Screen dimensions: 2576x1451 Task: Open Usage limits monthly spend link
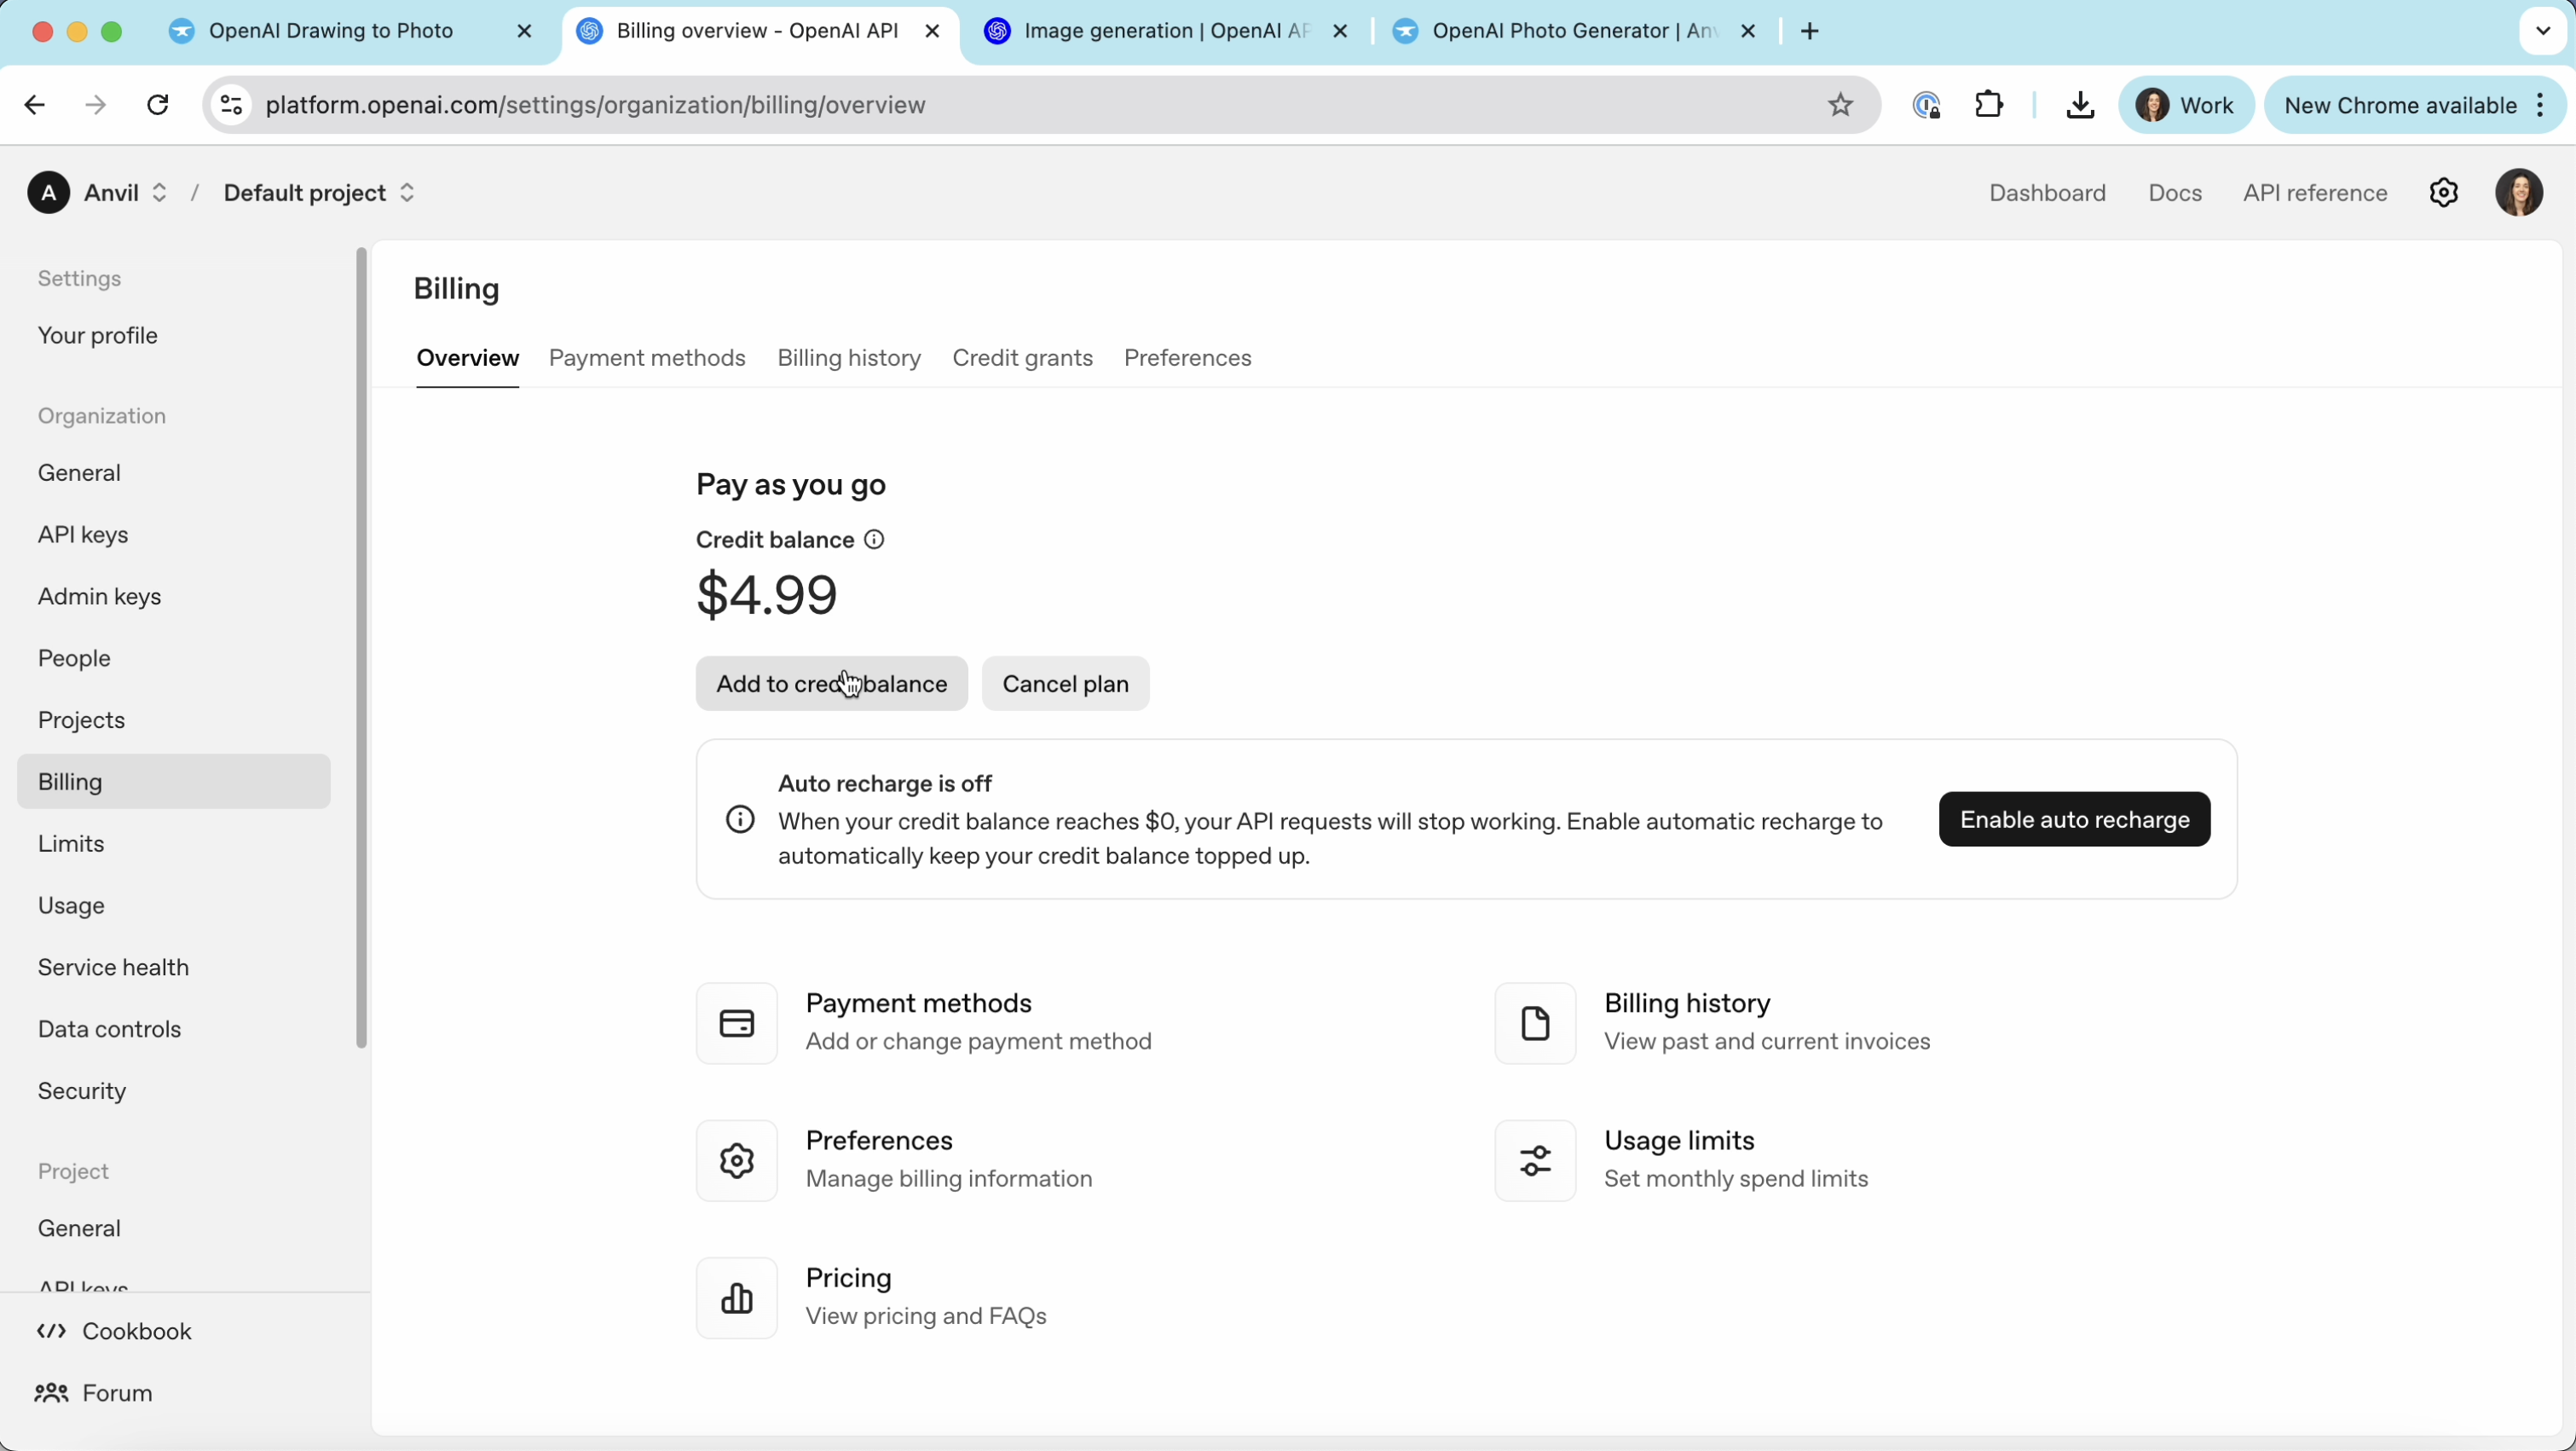coord(1682,1162)
